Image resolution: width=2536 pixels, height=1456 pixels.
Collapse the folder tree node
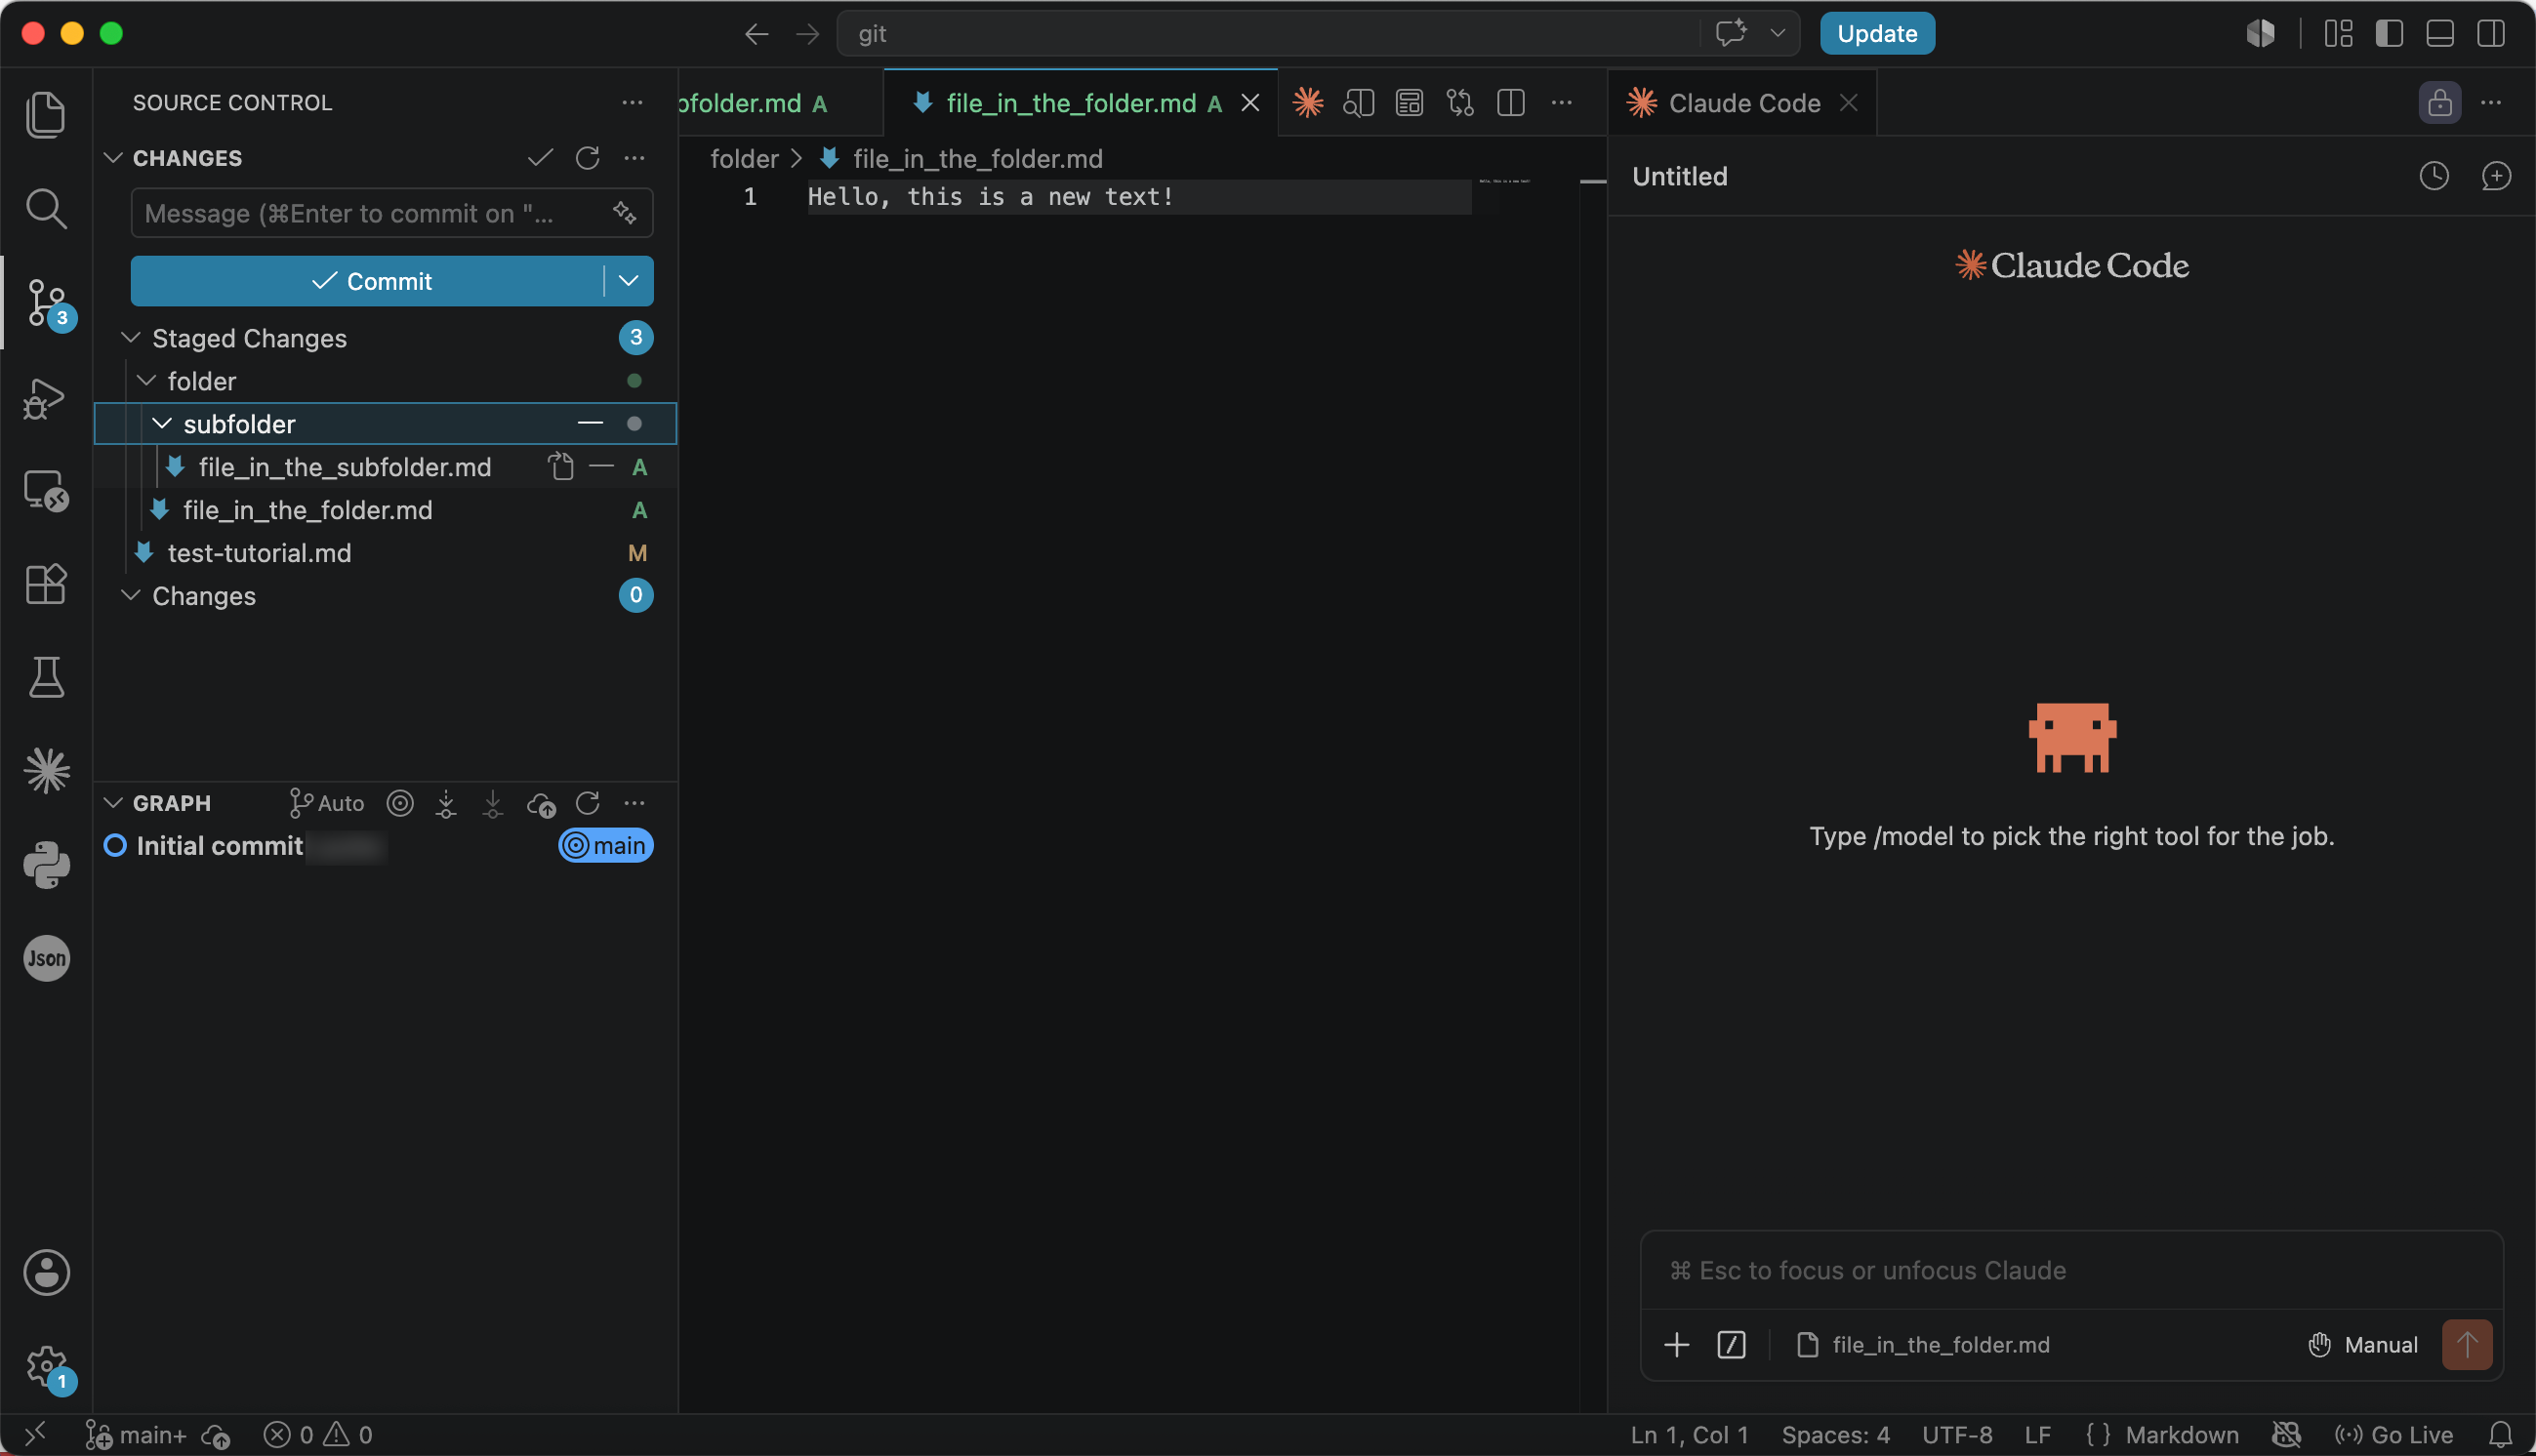pyautogui.click(x=146, y=381)
